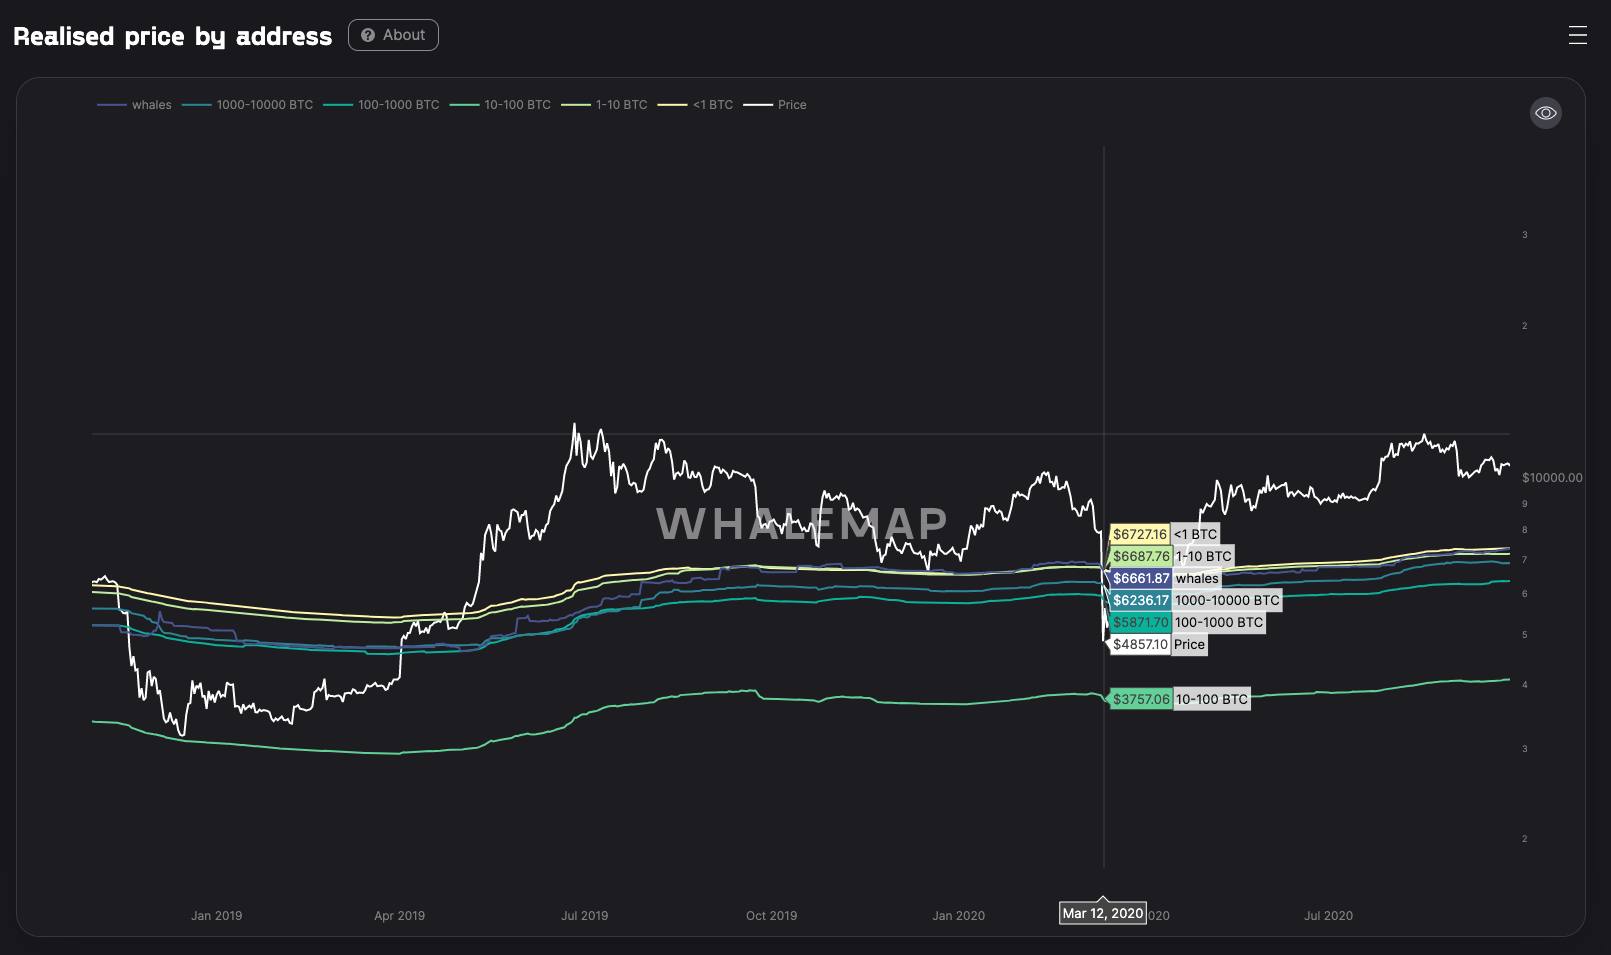Viewport: 1611px width, 955px height.
Task: Hide the 100-1000 BTC legend series
Action: [382, 105]
